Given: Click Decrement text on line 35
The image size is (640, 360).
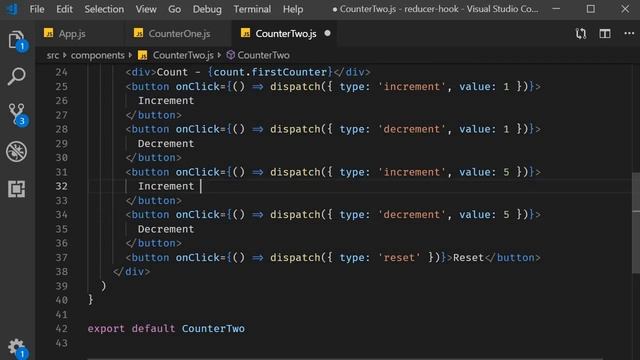Looking at the screenshot, I should tap(166, 229).
